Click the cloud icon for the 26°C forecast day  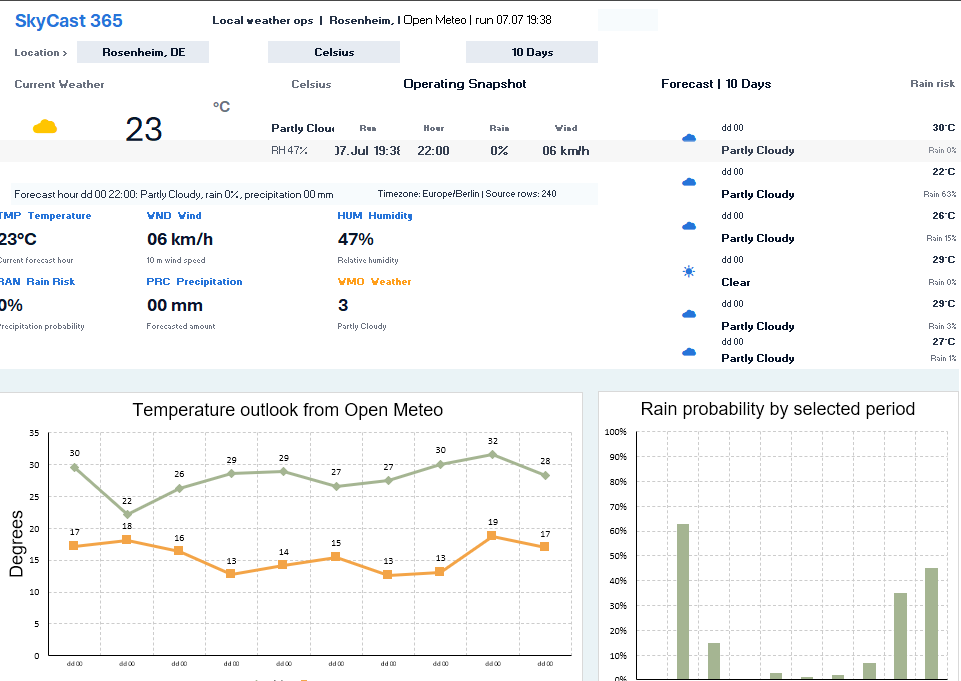689,226
